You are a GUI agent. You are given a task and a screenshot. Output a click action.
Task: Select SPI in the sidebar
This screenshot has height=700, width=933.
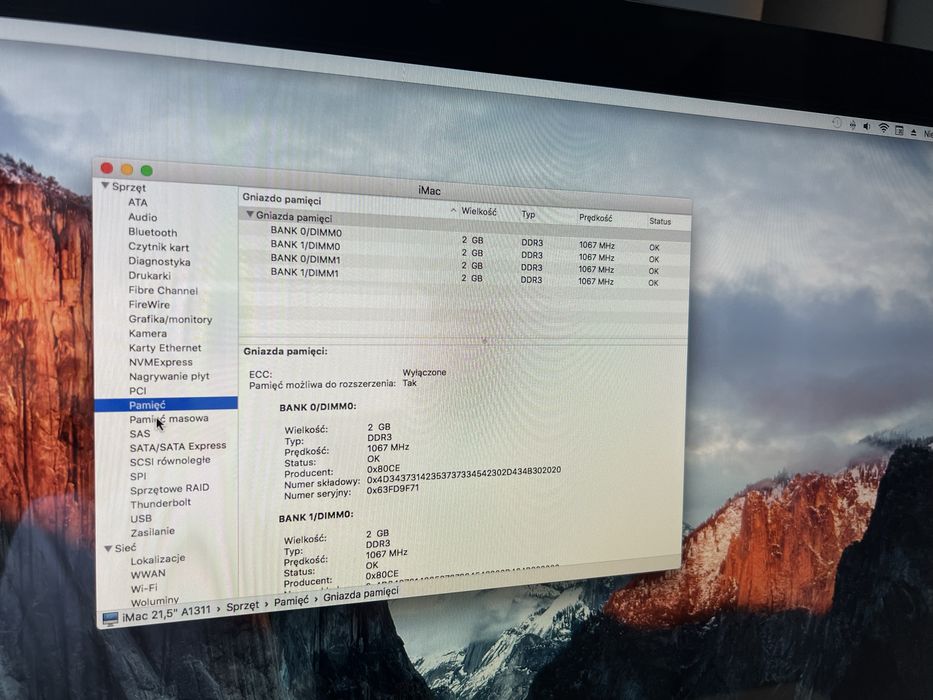point(138,476)
